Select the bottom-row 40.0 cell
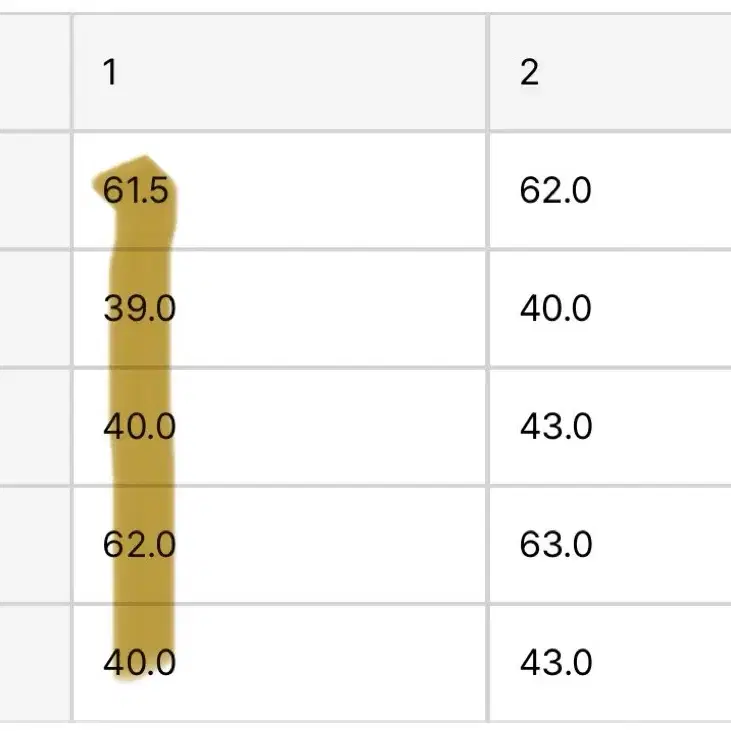Viewport: 731px width, 731px height. click(280, 662)
